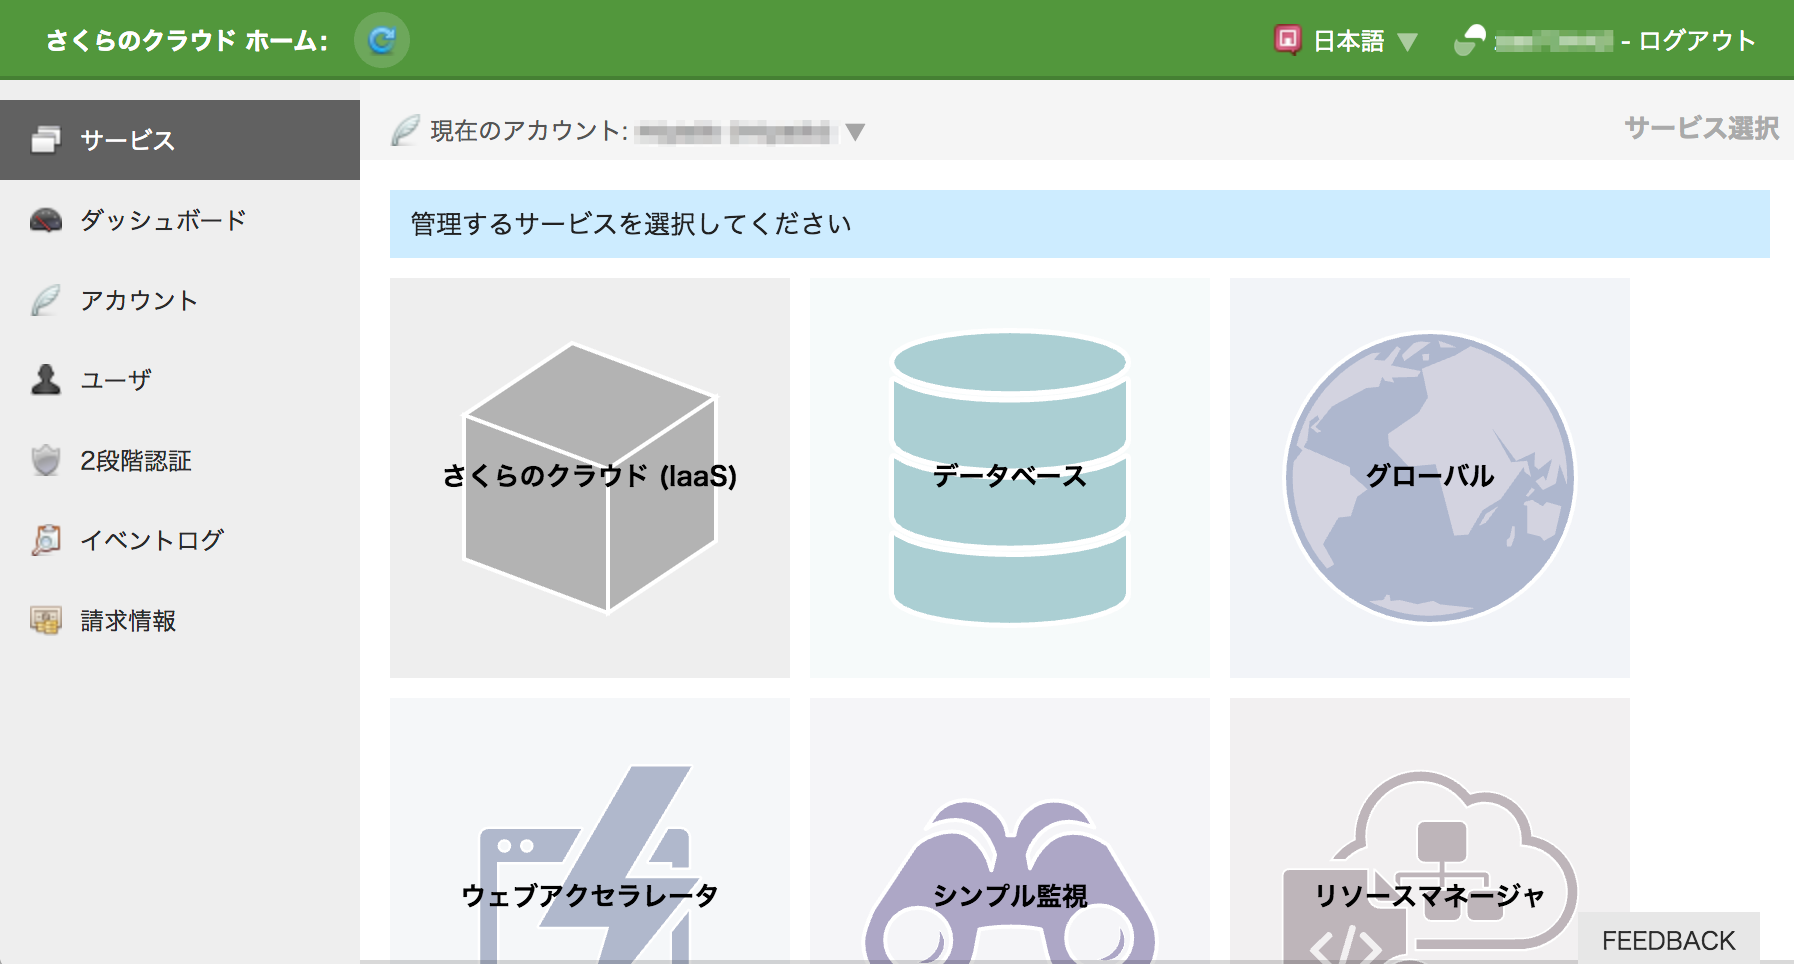Click the サービス windows icon

click(46, 140)
